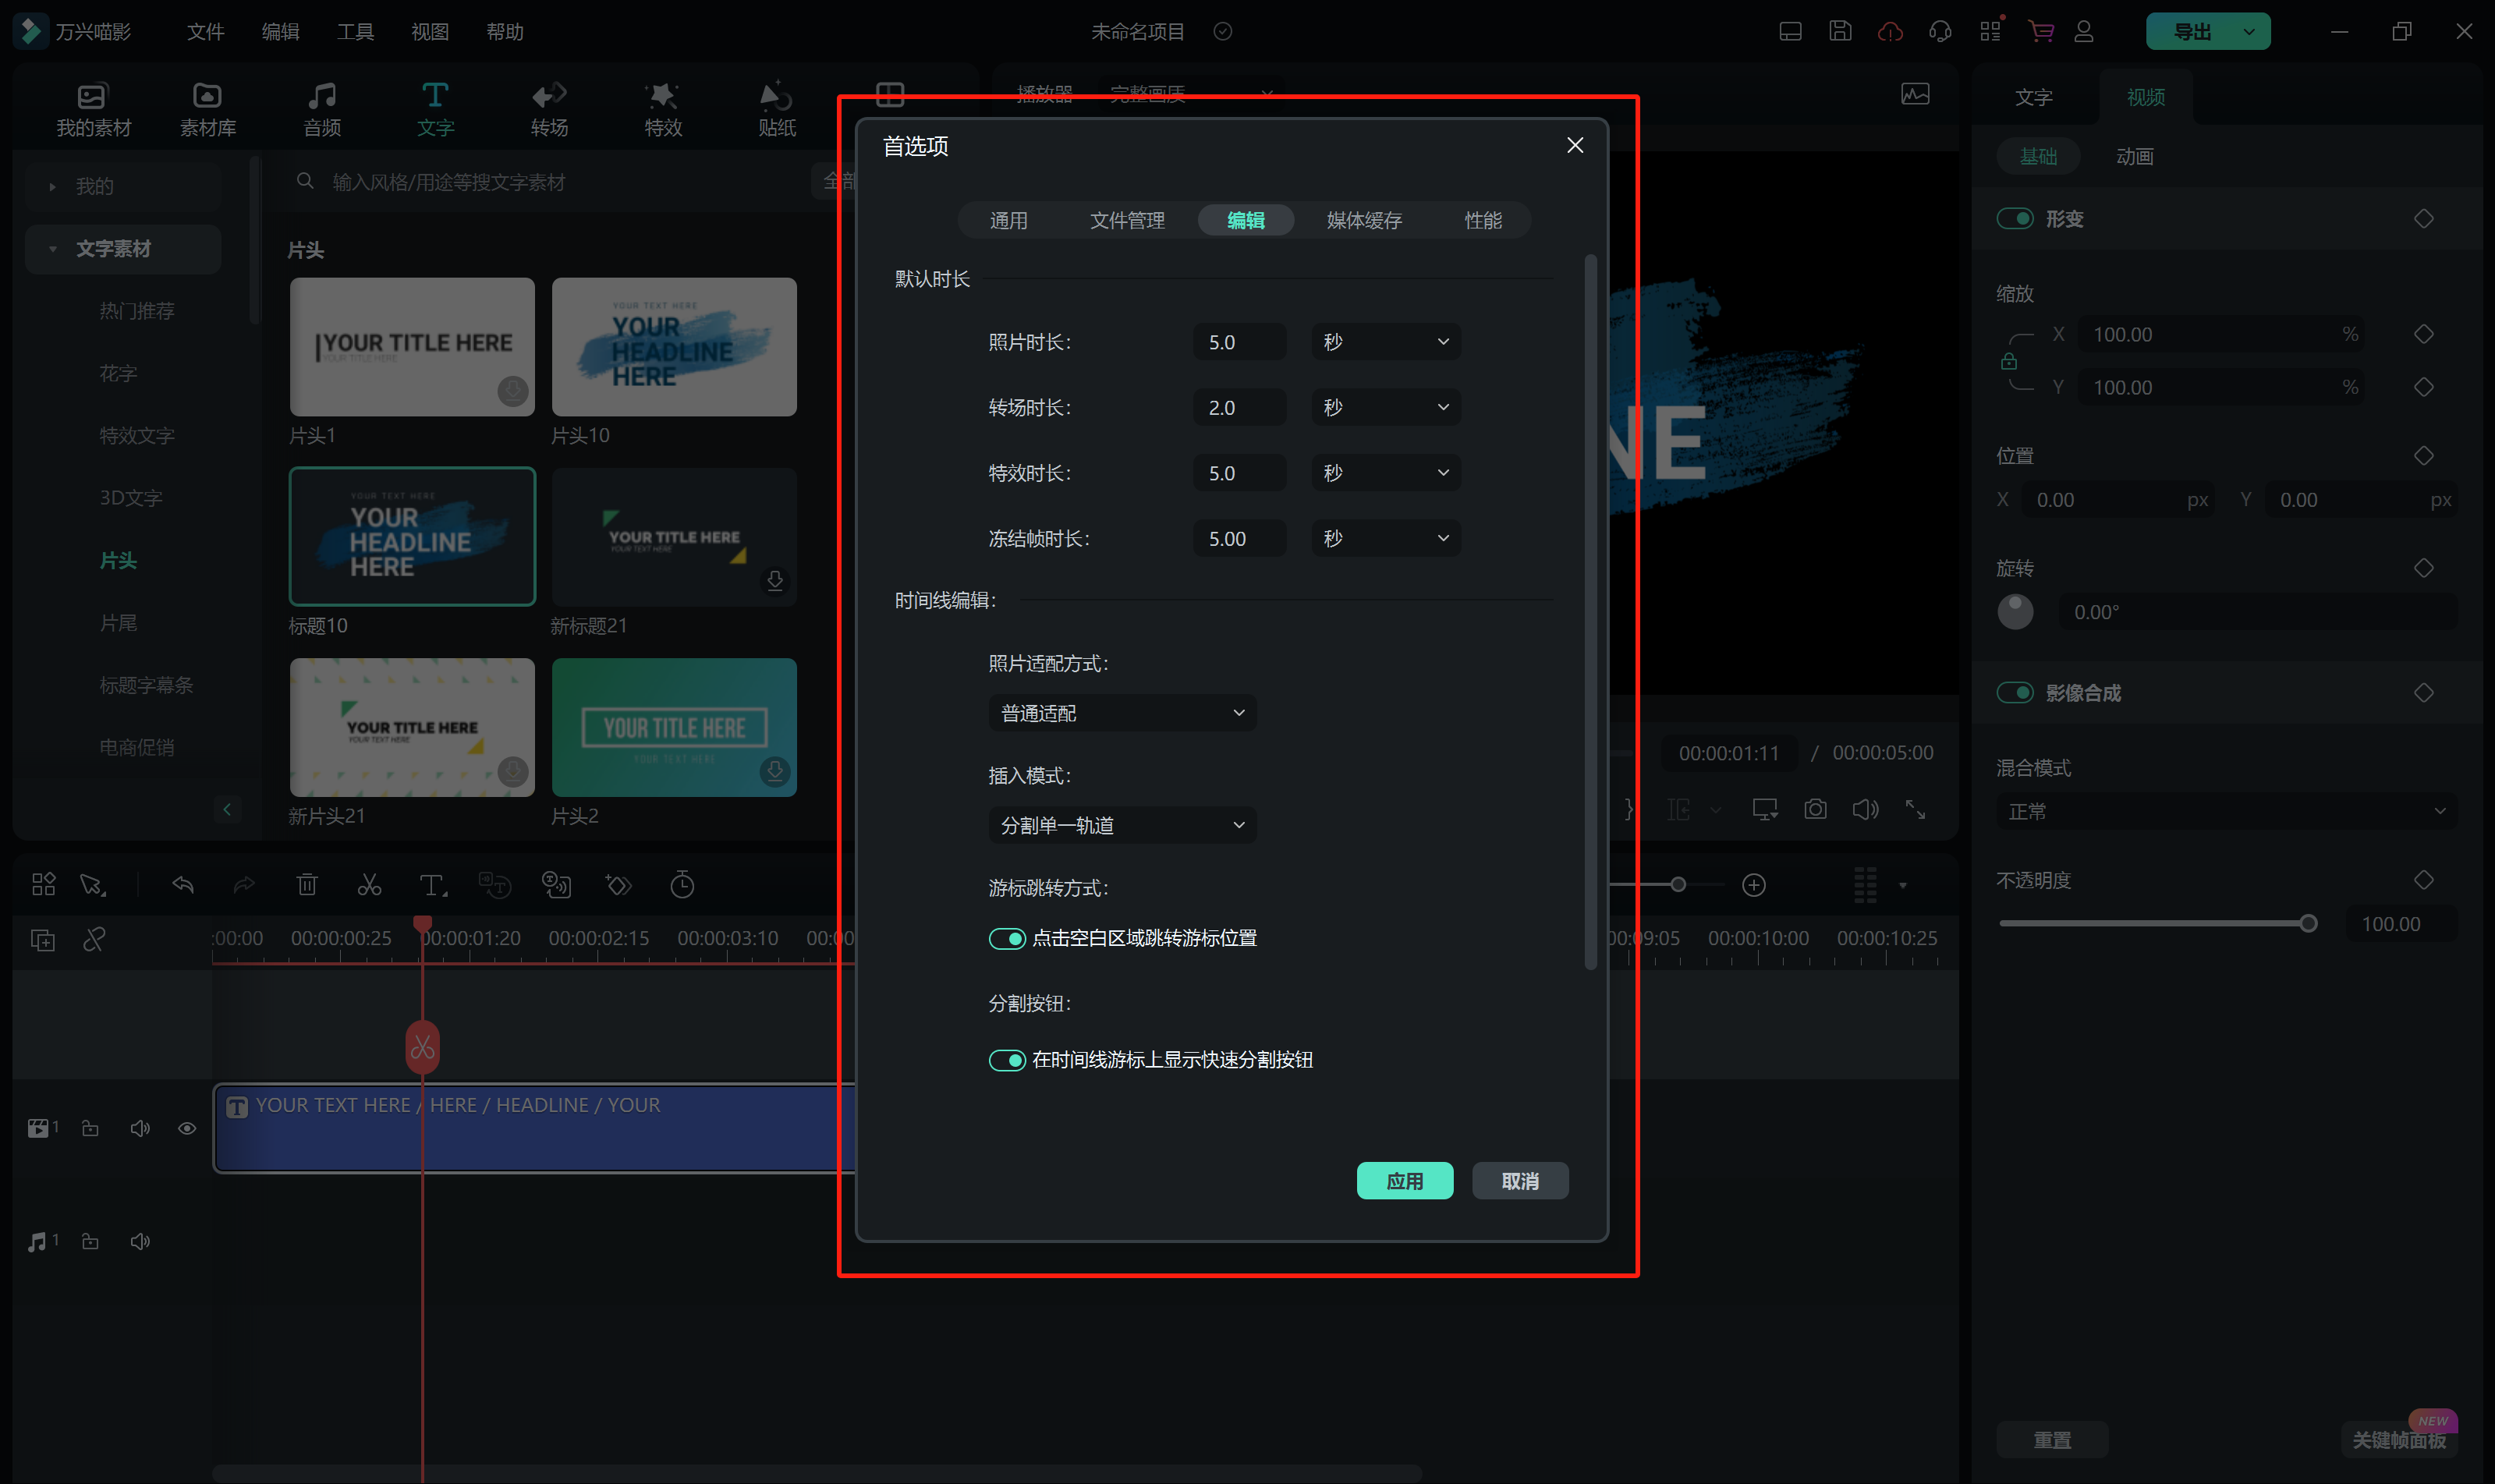Expand the insert mode dropdown (分割单一轨道)

pos(1122,825)
